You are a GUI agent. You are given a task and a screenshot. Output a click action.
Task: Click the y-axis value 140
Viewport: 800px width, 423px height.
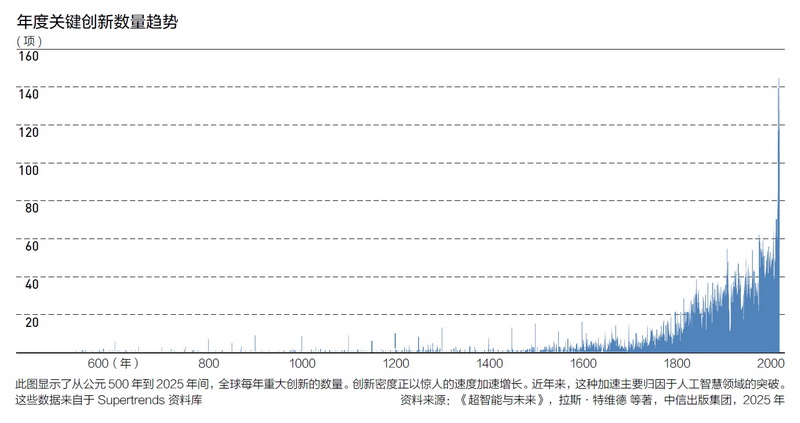(x=29, y=94)
